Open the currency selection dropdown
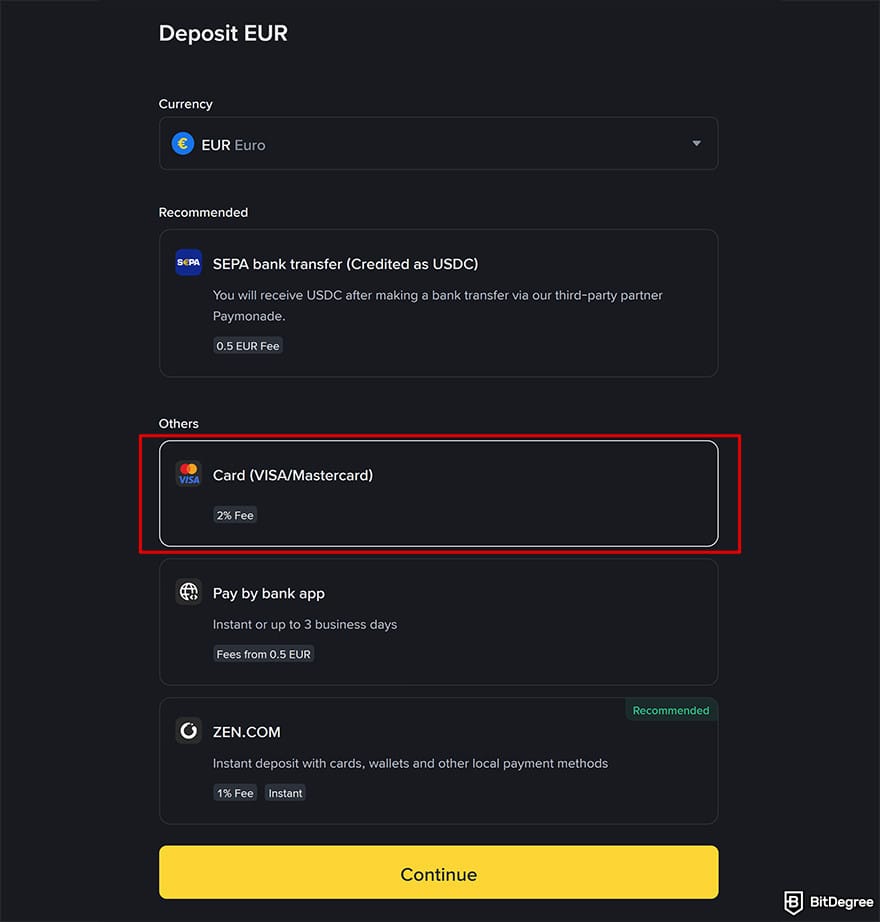880x922 pixels. click(x=439, y=143)
